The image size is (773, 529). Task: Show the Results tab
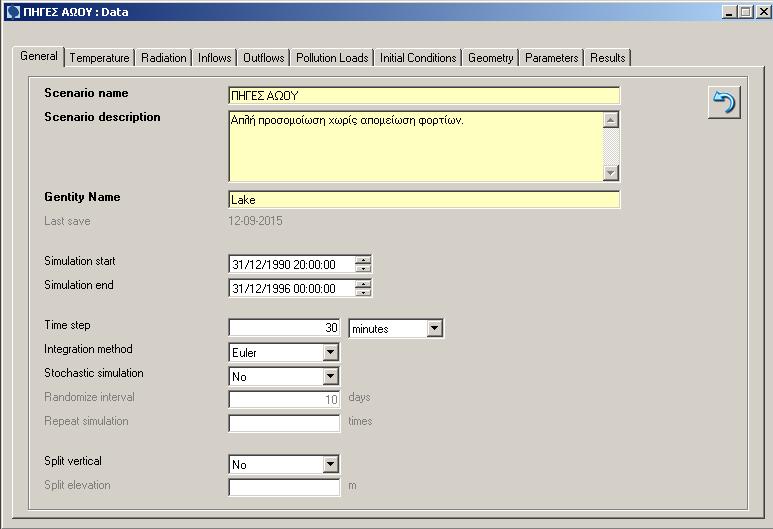click(608, 58)
